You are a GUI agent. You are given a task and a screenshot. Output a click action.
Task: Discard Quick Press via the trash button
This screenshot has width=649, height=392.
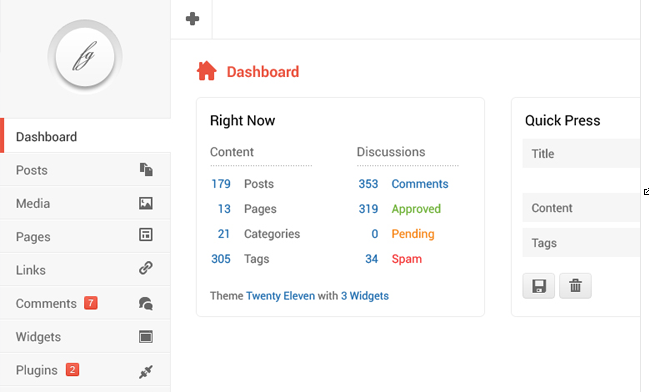[575, 286]
